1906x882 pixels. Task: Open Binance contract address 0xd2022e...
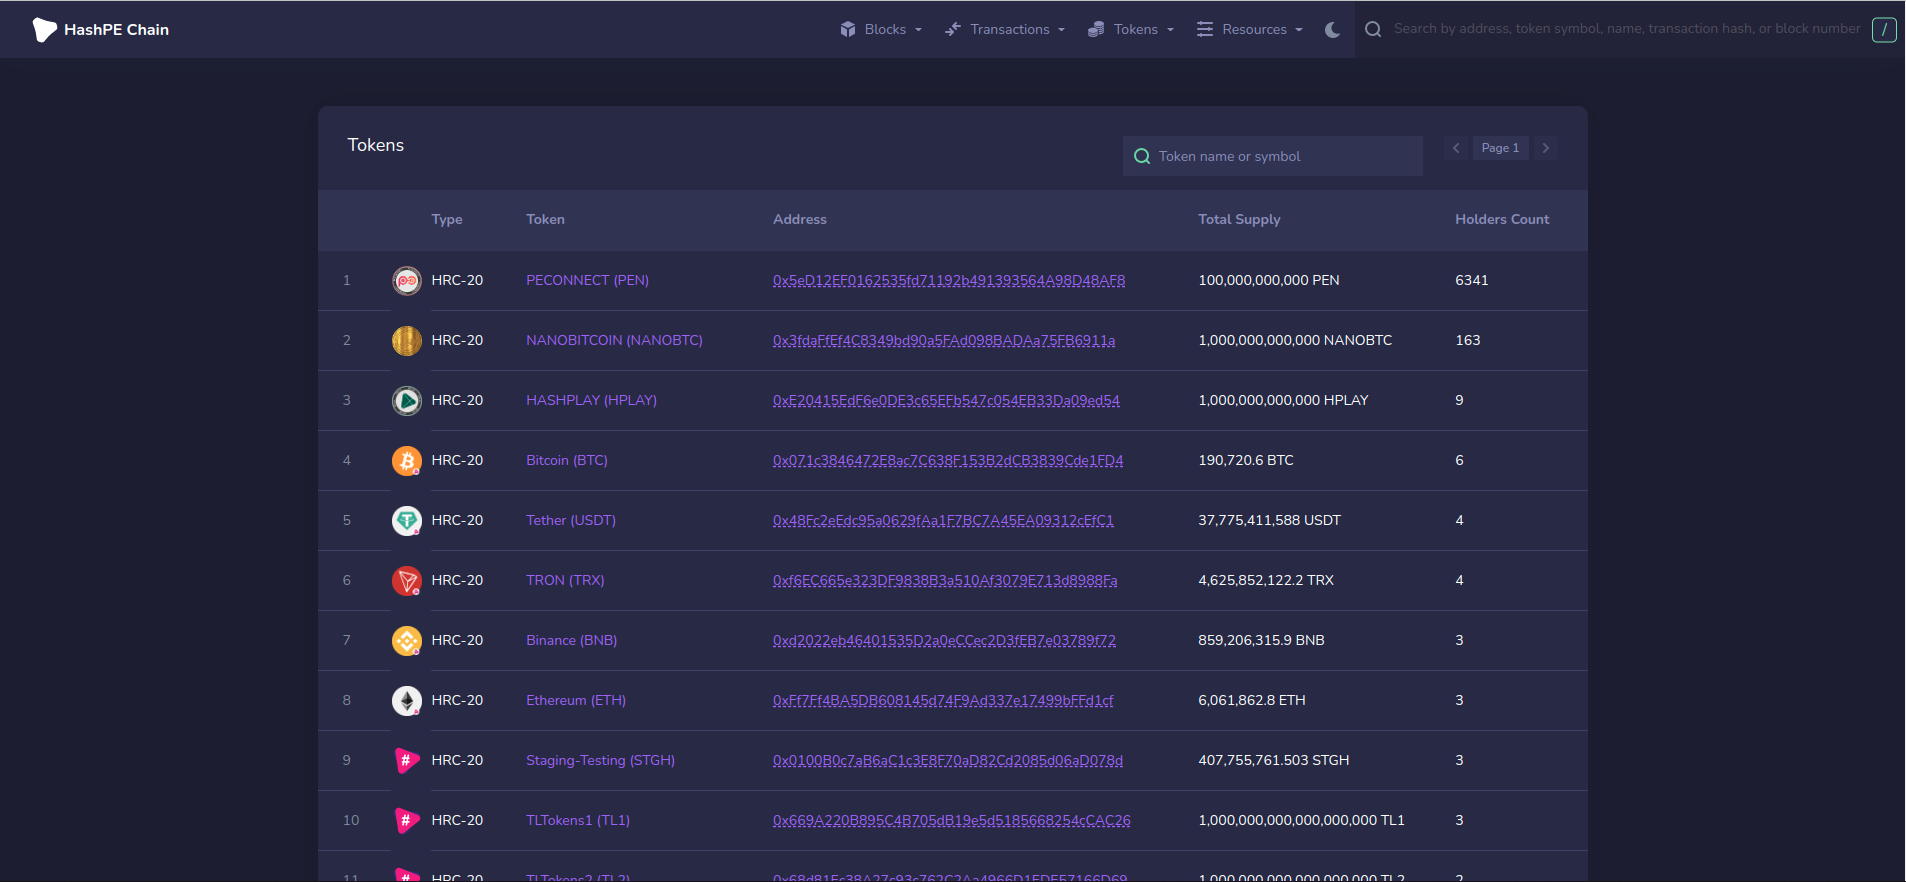944,640
